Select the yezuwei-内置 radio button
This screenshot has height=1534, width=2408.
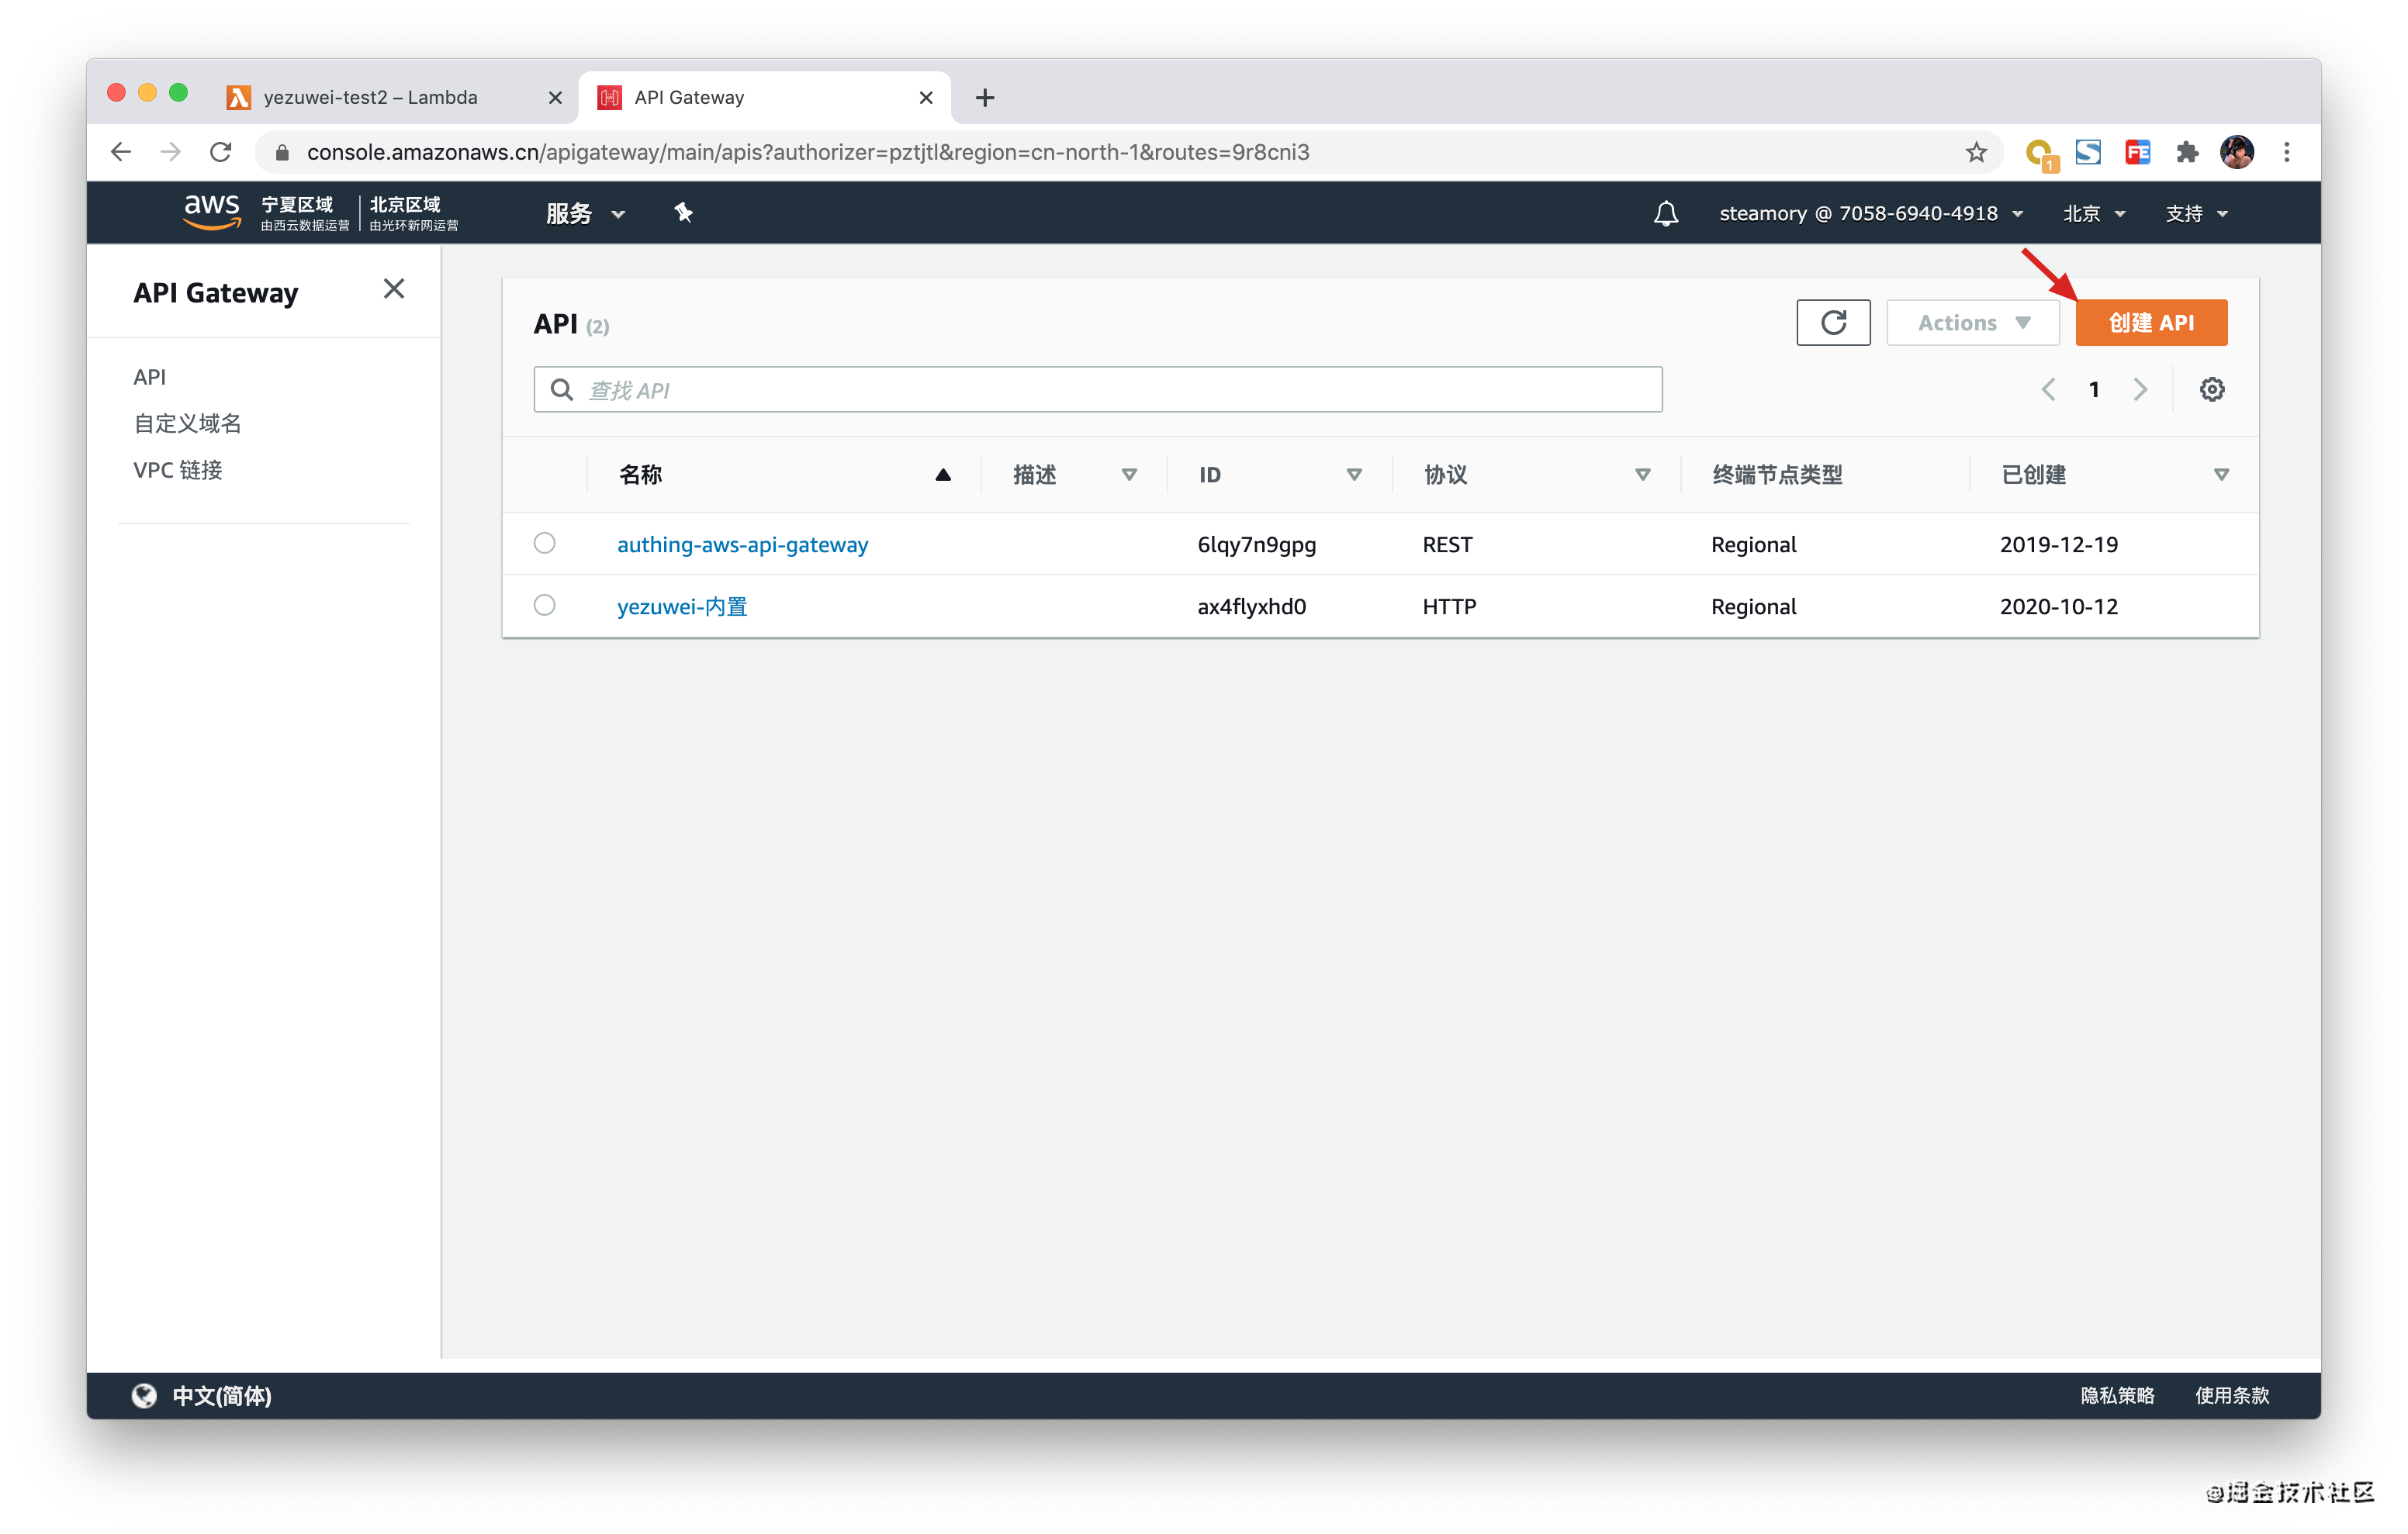coord(544,605)
